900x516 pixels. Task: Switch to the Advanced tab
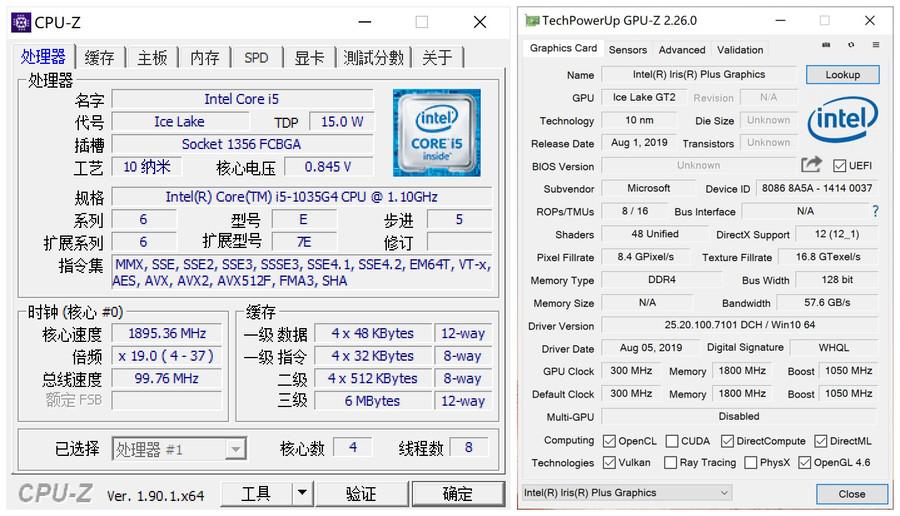(682, 50)
